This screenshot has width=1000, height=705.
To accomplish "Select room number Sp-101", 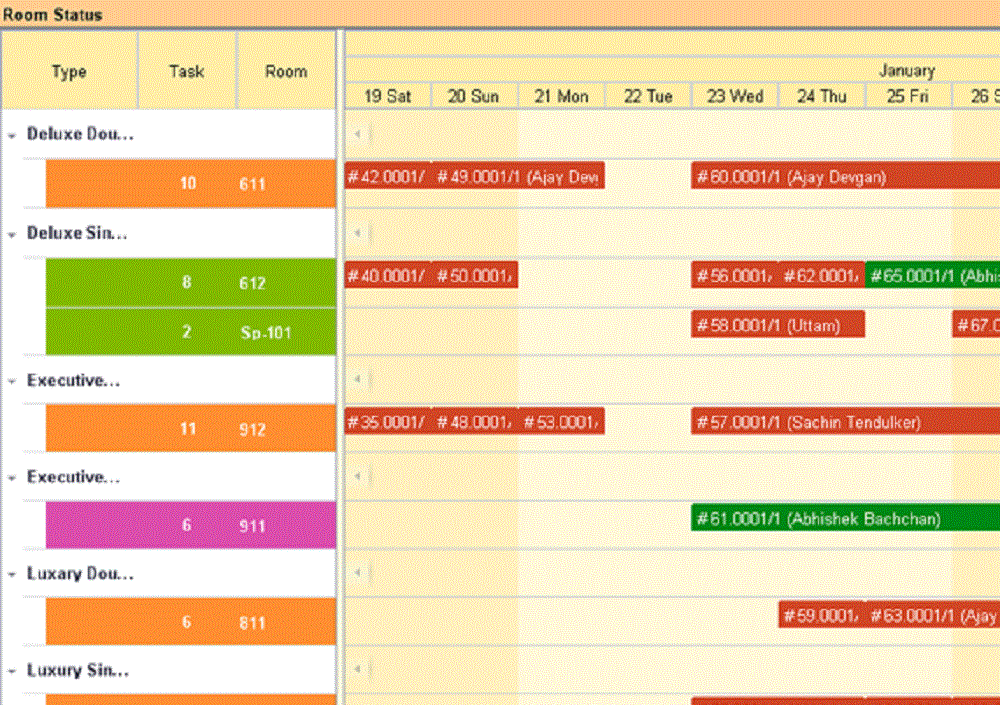I will coord(266,332).
